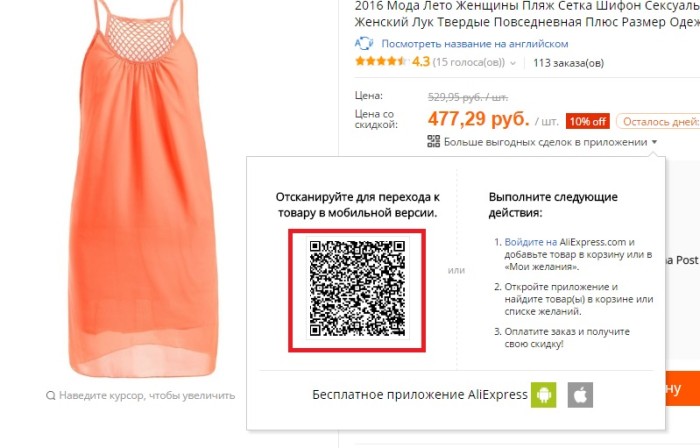The width and height of the screenshot is (700, 448).
Task: Click the '(15 голоса(ов))' votes text
Action: point(469,62)
